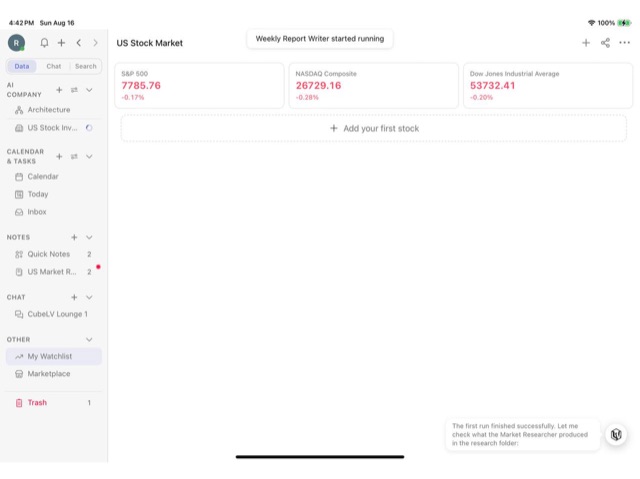Open the R profile avatar
The height and width of the screenshot is (479, 640).
tap(16, 43)
